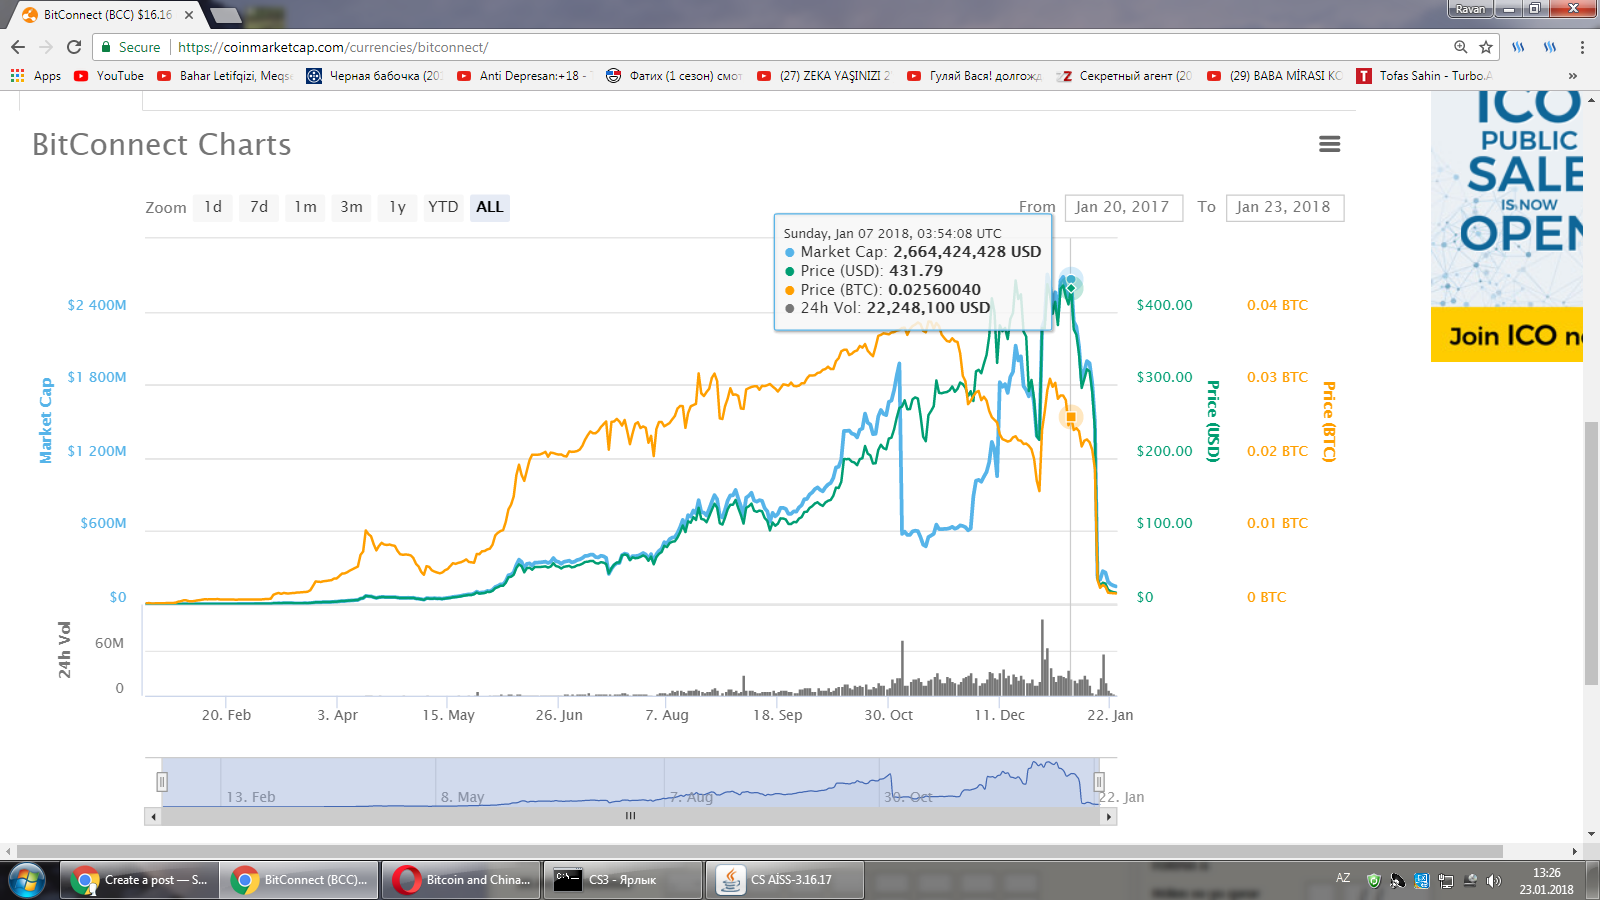Screen dimensions: 1600x900
Task: Switch to the Create a post Chrome window
Action: tap(139, 880)
